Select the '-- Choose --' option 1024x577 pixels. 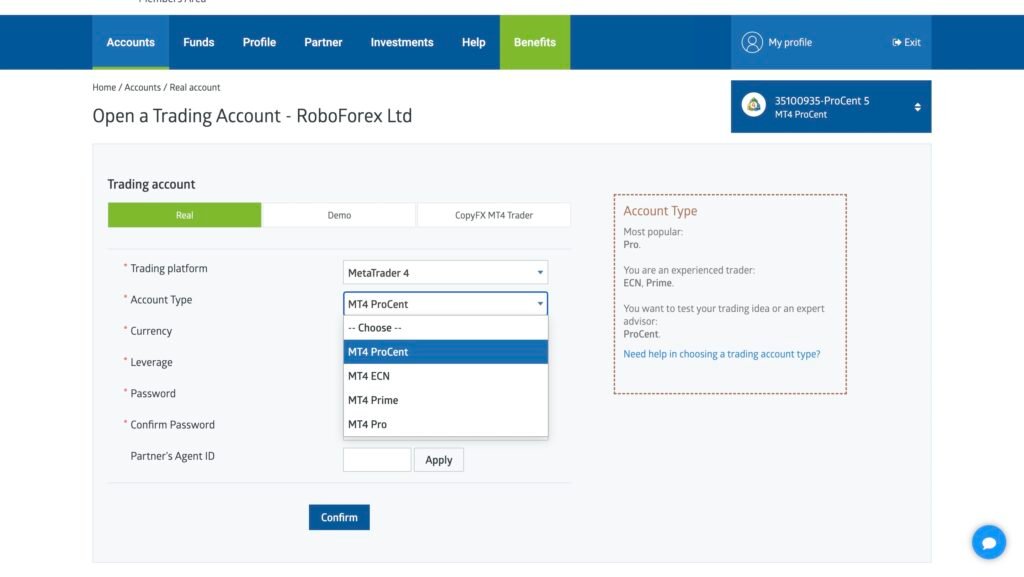445,328
